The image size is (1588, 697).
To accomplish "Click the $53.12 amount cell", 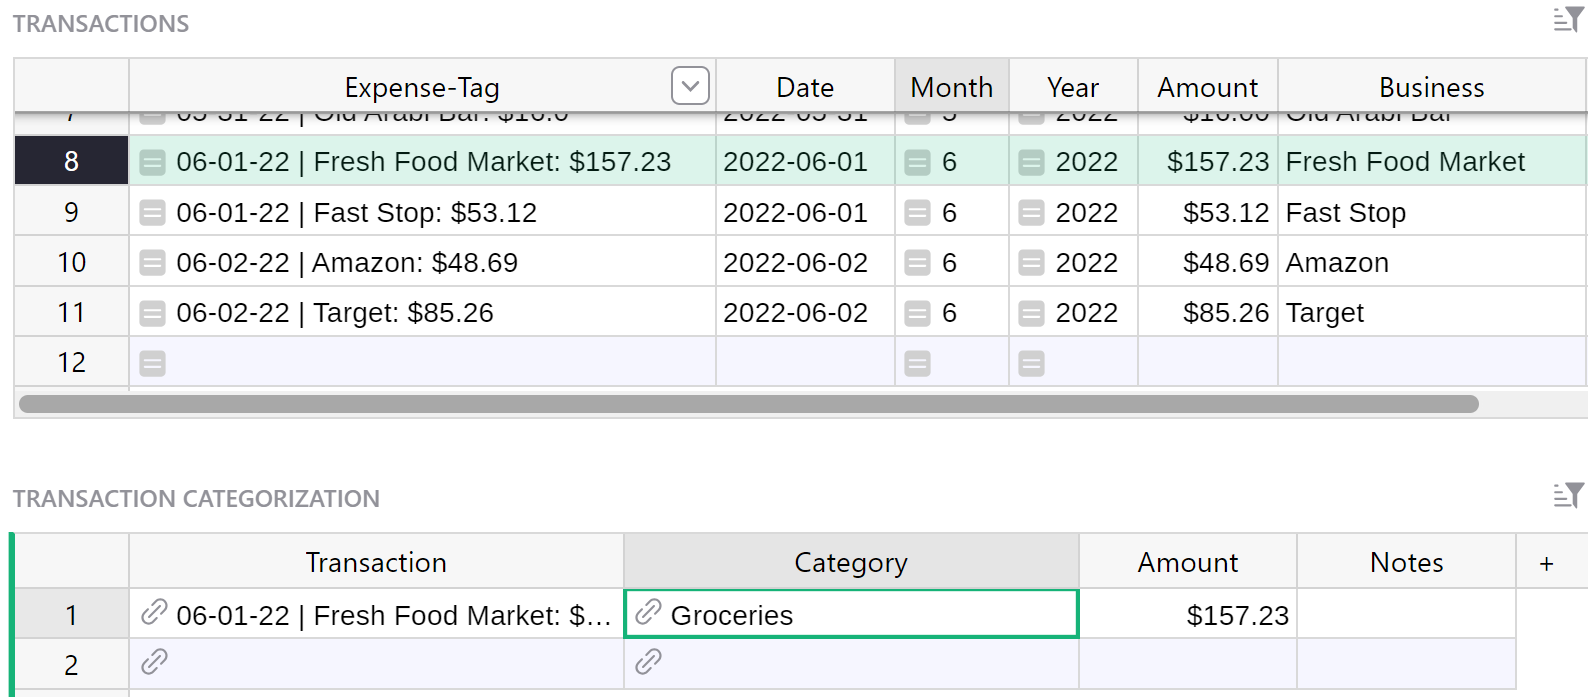I will 1208,212.
